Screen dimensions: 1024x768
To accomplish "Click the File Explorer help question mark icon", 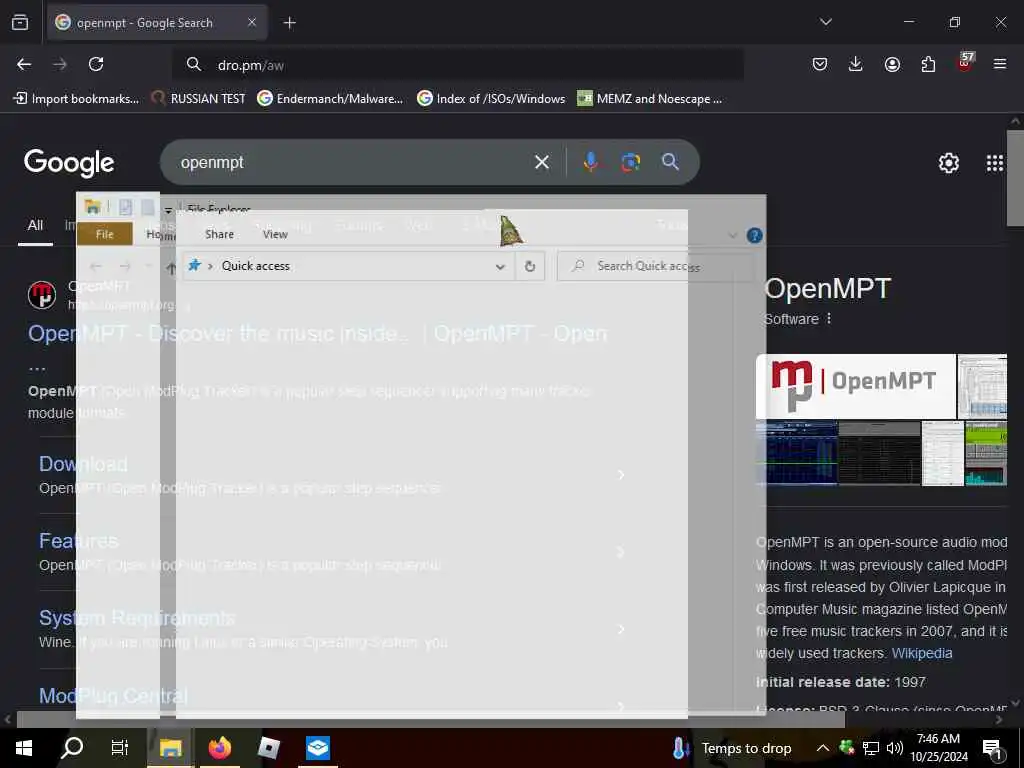I will [754, 235].
